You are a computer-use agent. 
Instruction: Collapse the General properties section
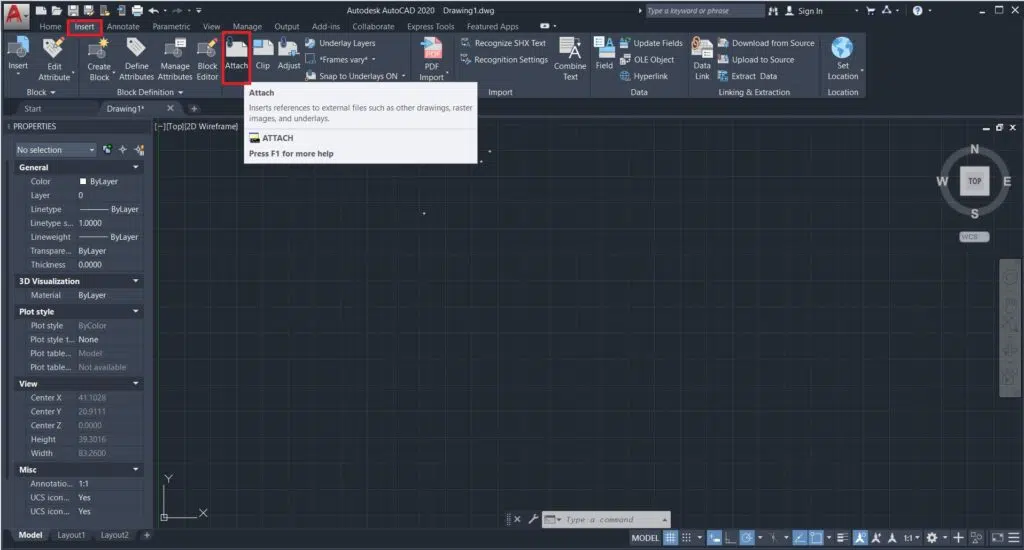coord(135,168)
